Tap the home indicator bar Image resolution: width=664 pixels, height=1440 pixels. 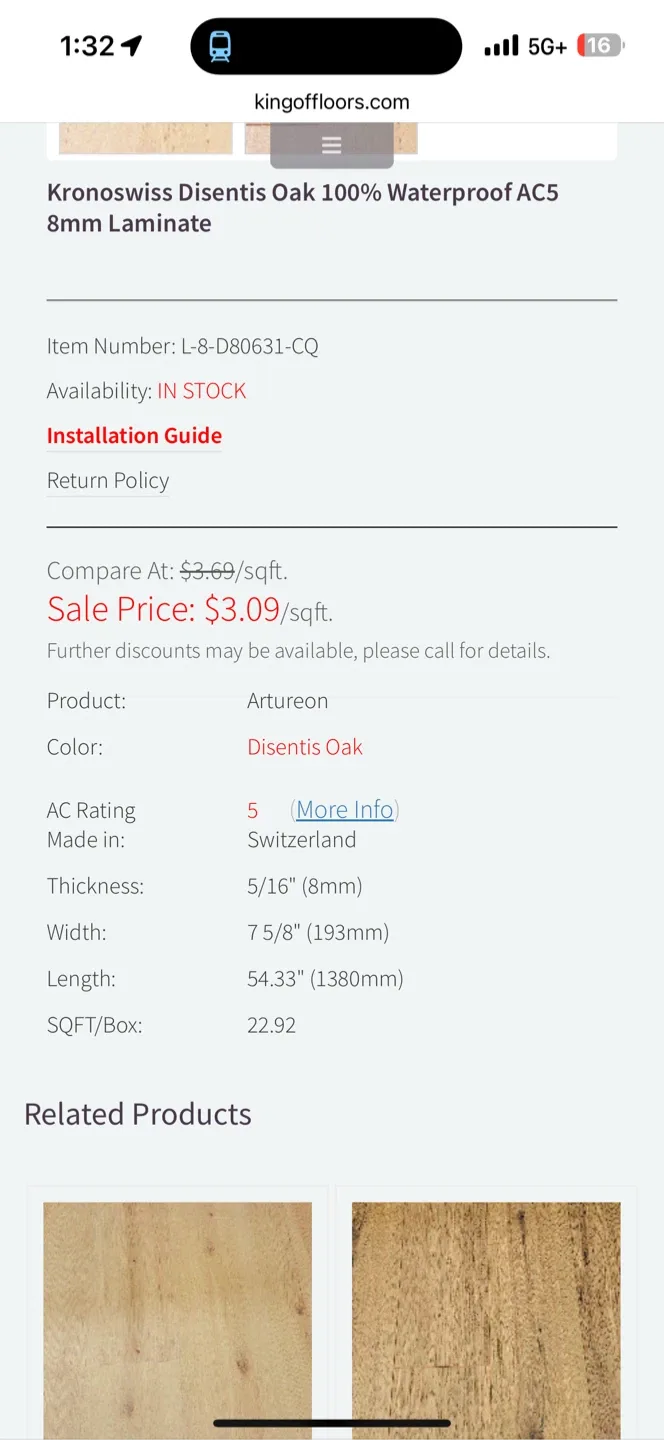[x=331, y=1420]
